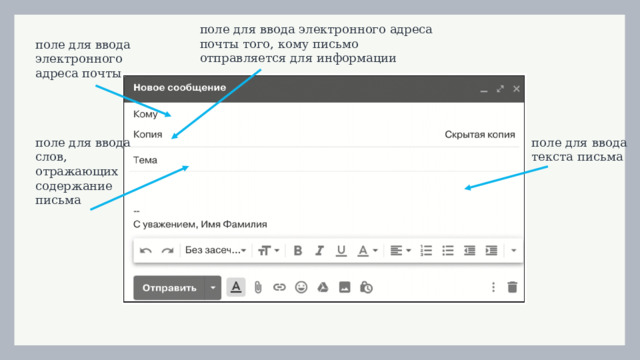Click the Тема subject field
Image resolution: width=640 pixels, height=360 pixels.
pos(324,160)
